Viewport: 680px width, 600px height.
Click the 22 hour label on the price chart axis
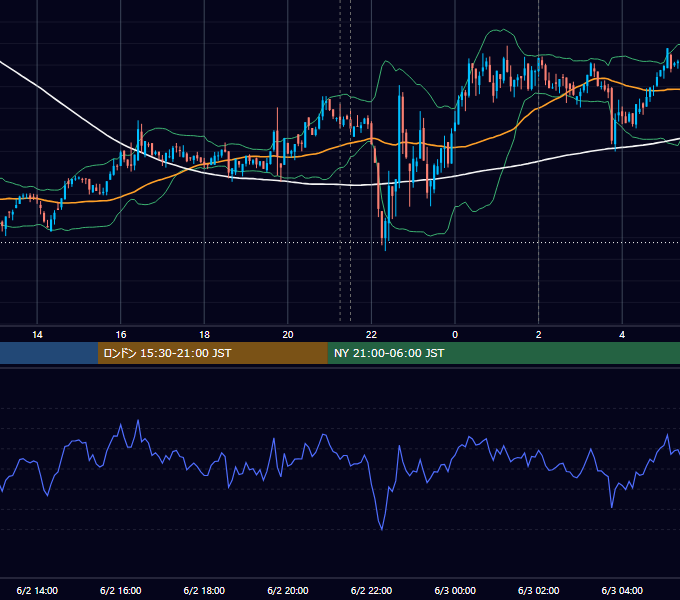tap(371, 335)
